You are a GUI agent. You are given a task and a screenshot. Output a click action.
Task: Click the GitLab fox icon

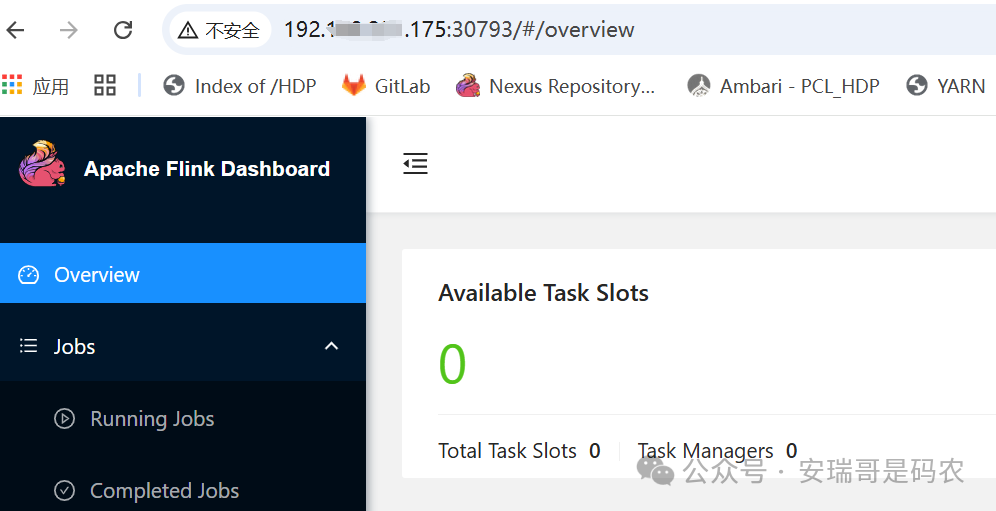pyautogui.click(x=354, y=85)
